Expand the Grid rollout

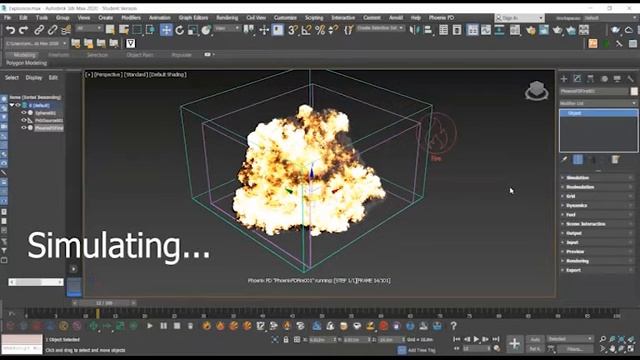coord(598,196)
